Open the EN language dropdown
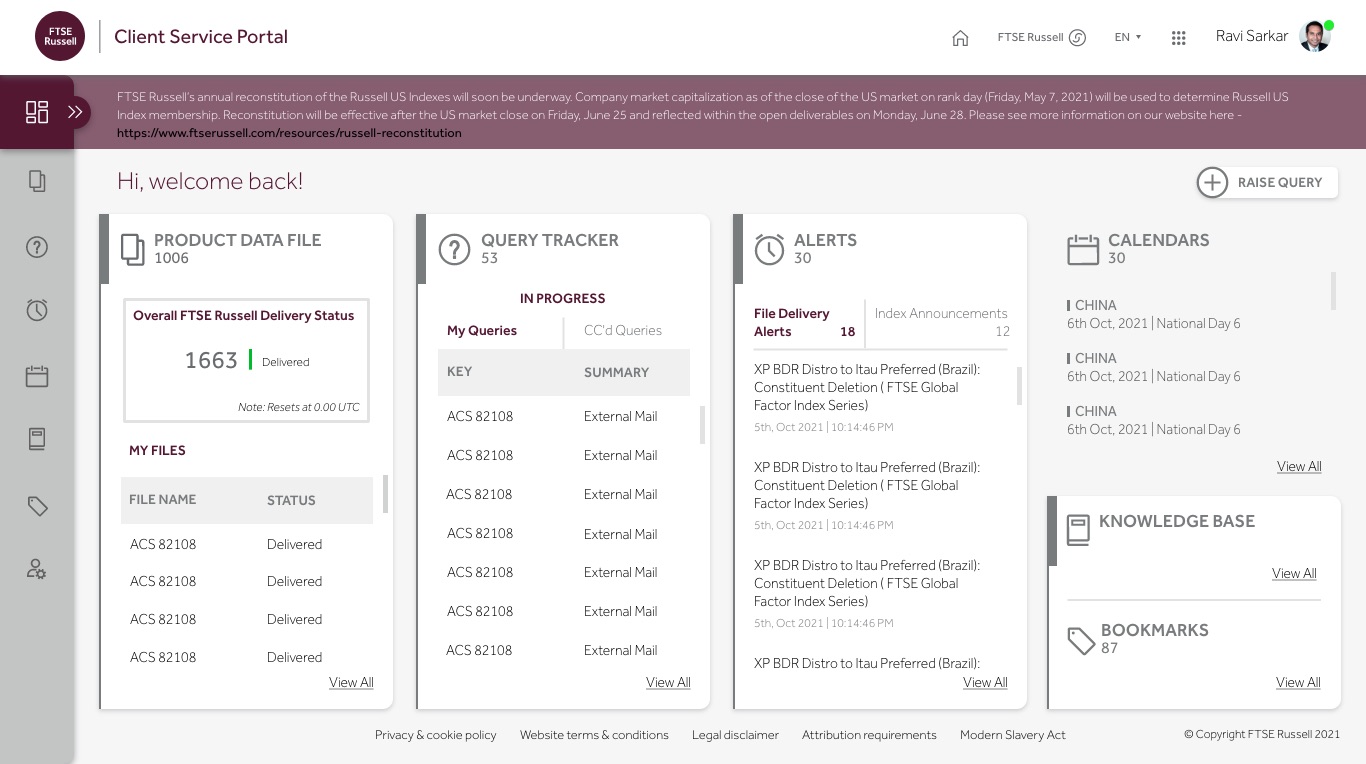 tap(1127, 37)
